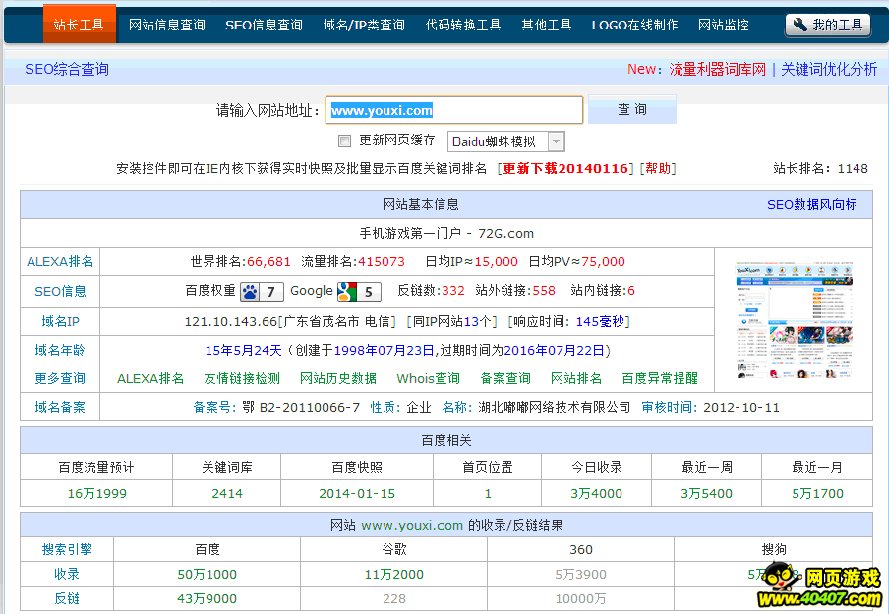Open the 百度异常提醒 link
The height and width of the screenshot is (614, 889).
659,378
